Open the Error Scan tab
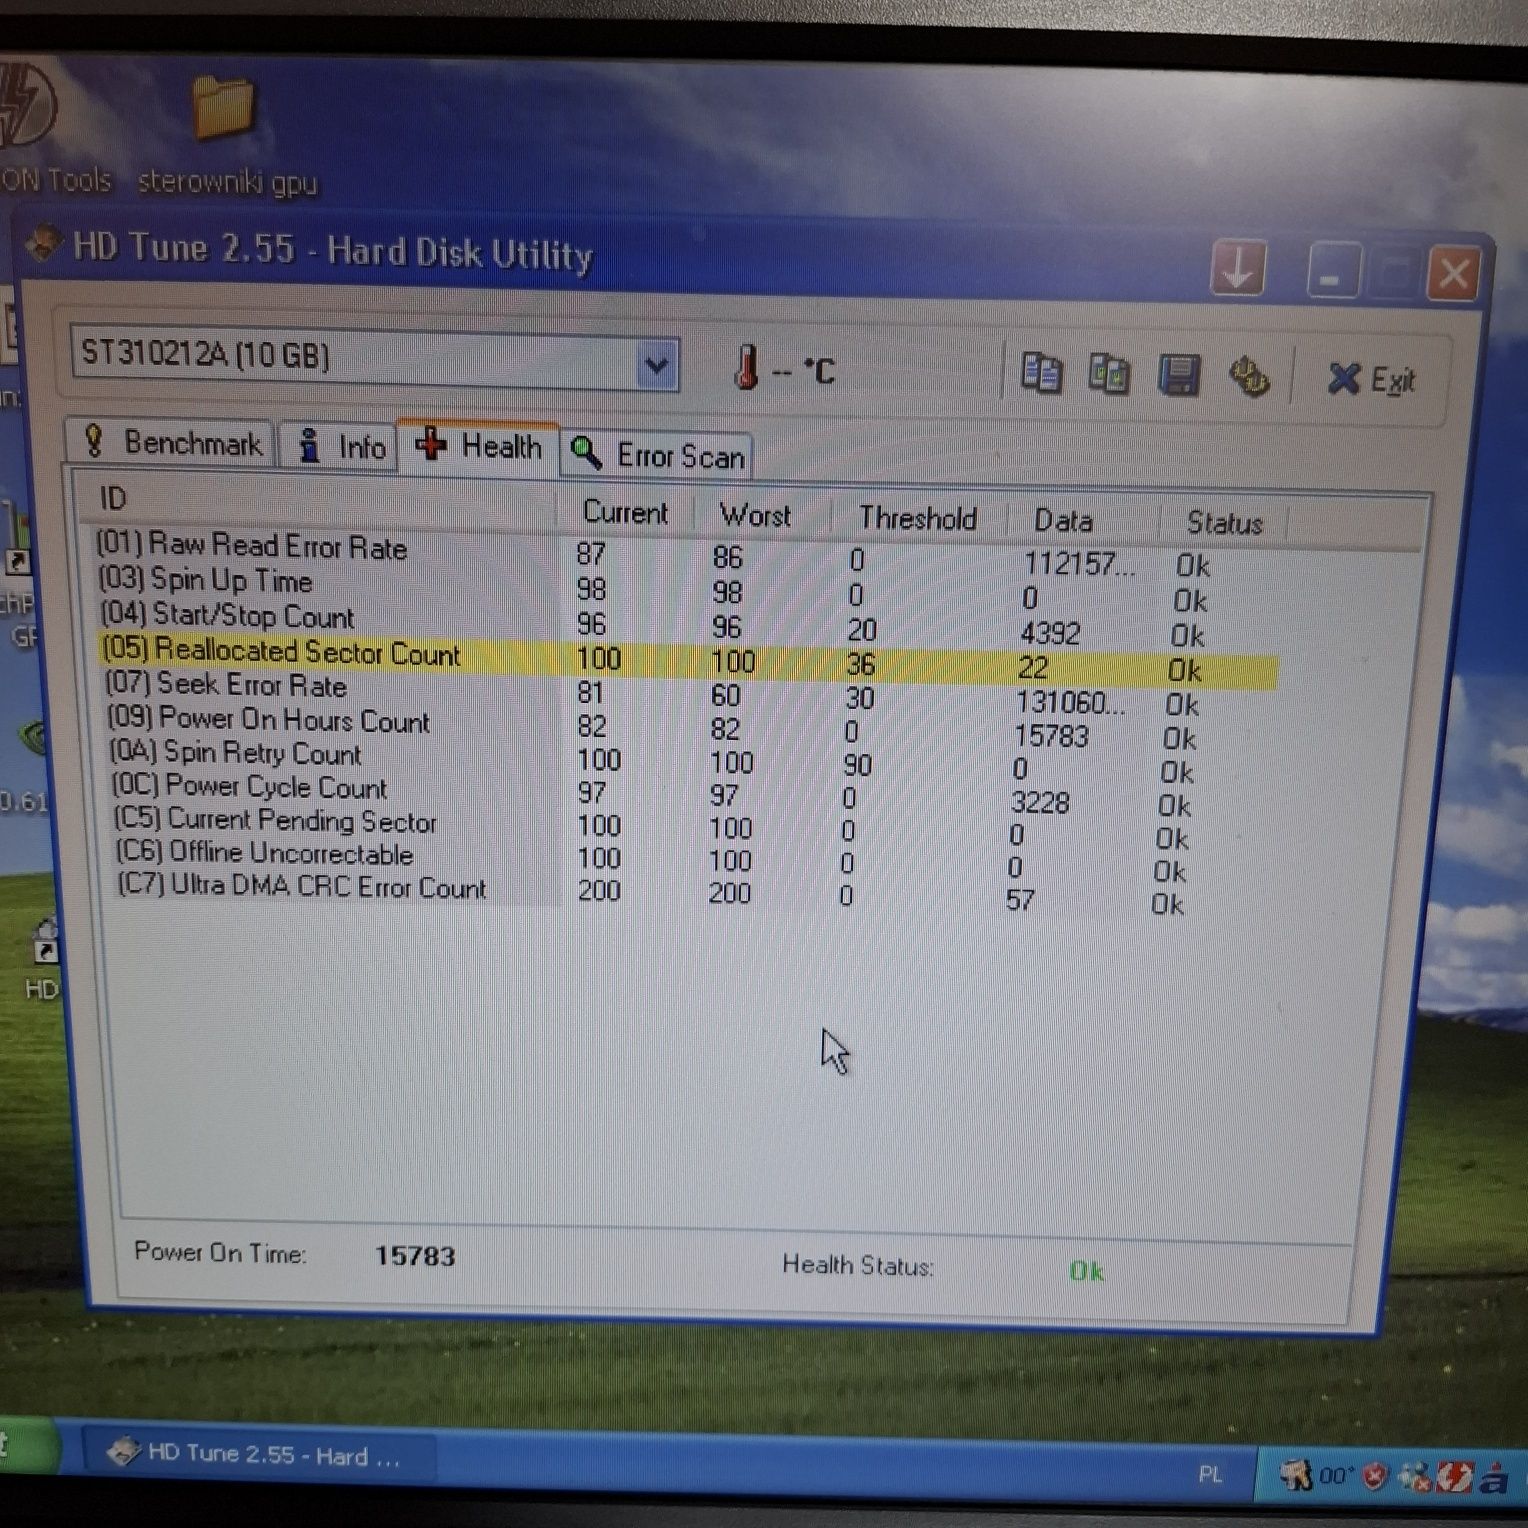This screenshot has width=1528, height=1528. [657, 456]
